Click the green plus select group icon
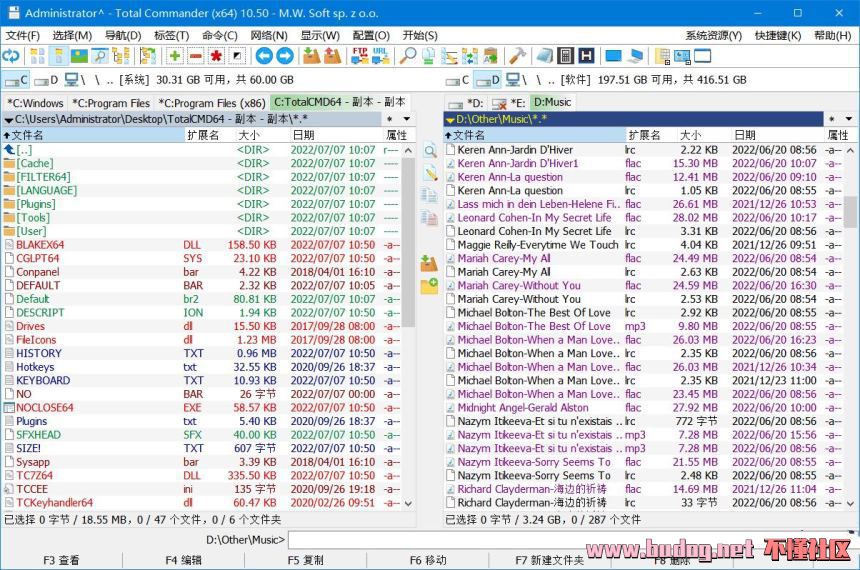This screenshot has width=860, height=570. click(x=175, y=56)
